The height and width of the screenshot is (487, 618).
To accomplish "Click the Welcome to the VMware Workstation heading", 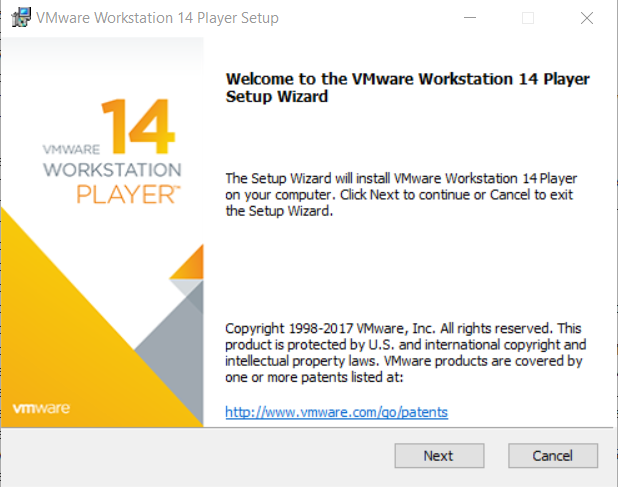I will coord(407,87).
